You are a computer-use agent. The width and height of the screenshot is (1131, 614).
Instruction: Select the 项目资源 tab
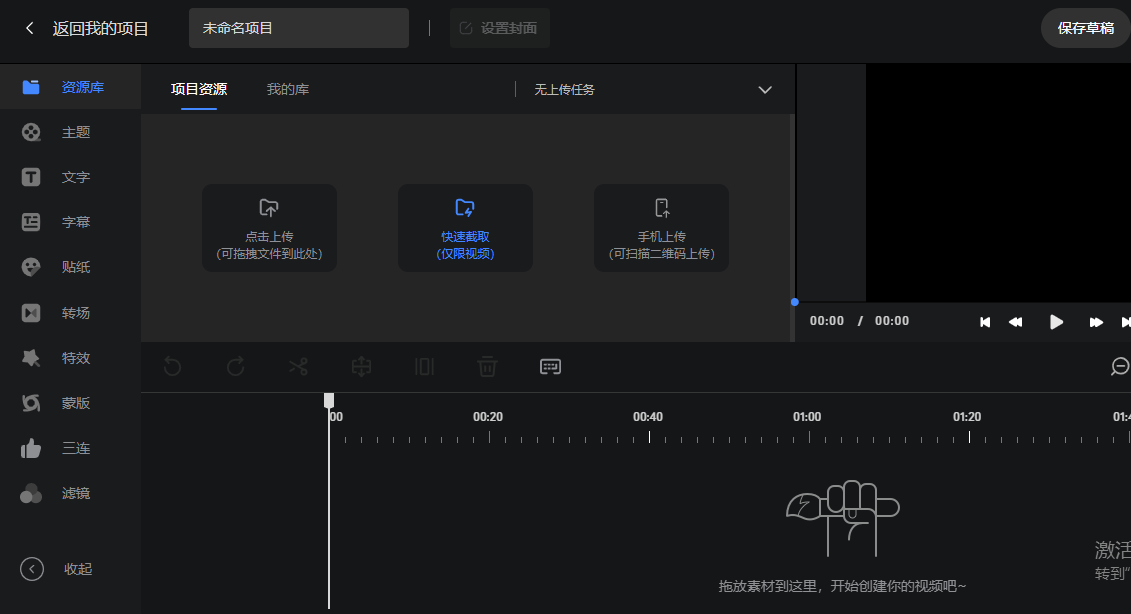coord(199,90)
